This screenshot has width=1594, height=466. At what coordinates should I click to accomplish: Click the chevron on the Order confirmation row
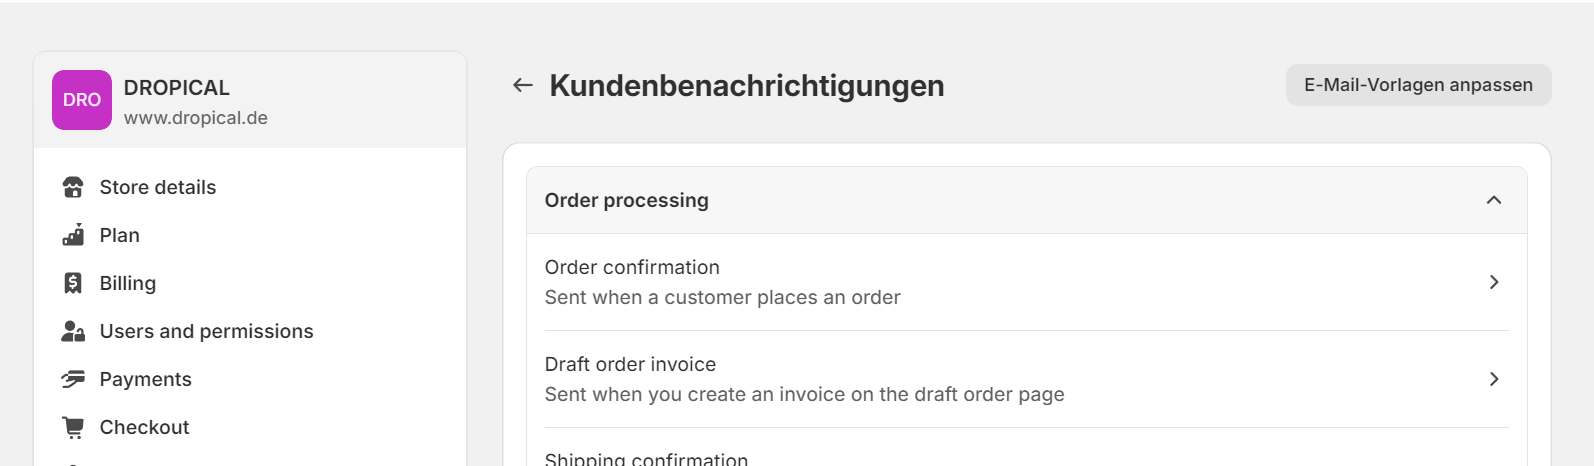coord(1494,282)
